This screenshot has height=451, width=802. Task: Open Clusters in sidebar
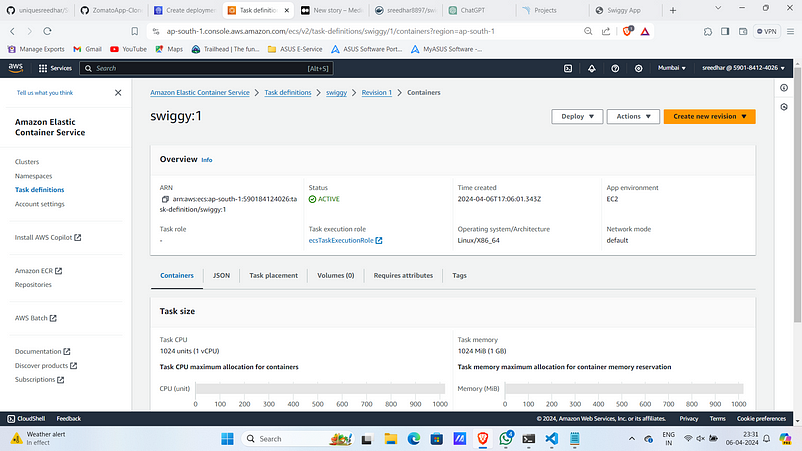[27, 162]
